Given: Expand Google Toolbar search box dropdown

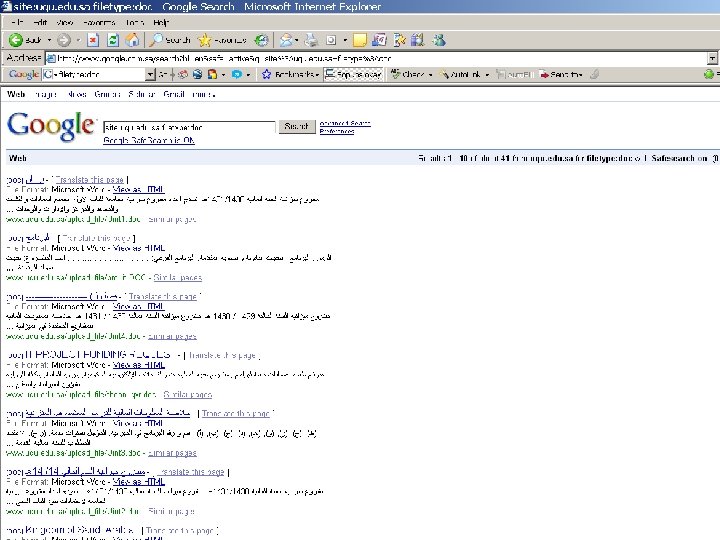Looking at the screenshot, I should 150,74.
